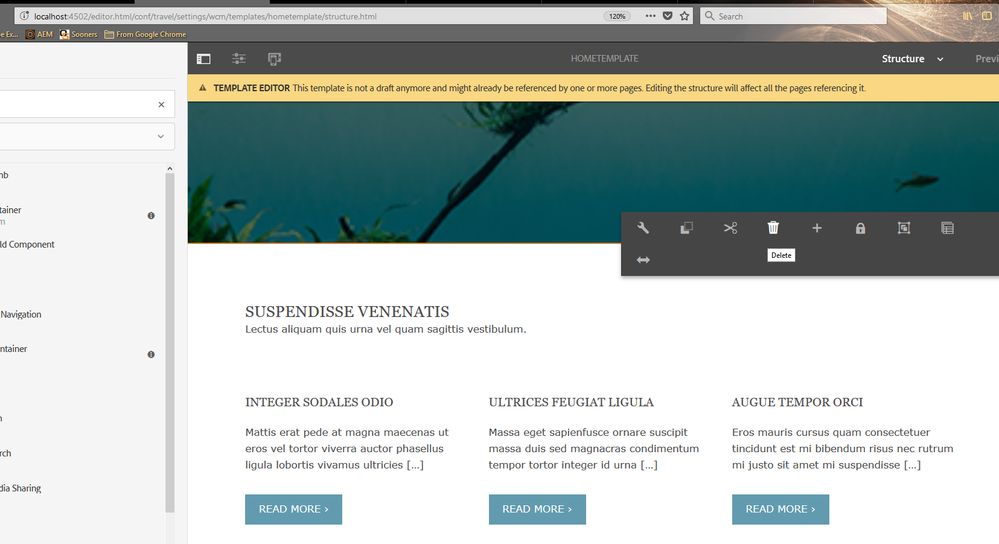Click the components list scrollbar
Viewport: 999px width, 544px height.
coord(169,341)
